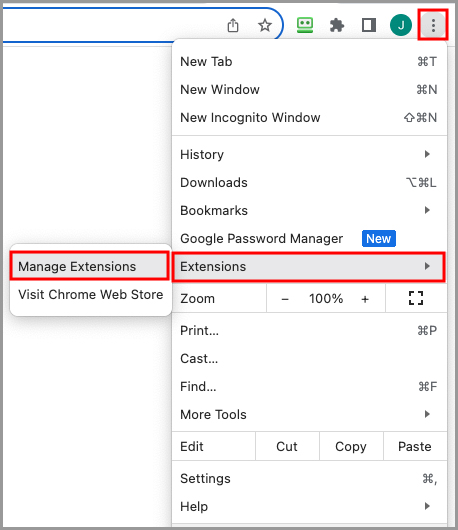Click the three-dot Chrome menu button
The image size is (458, 530).
[x=433, y=25]
